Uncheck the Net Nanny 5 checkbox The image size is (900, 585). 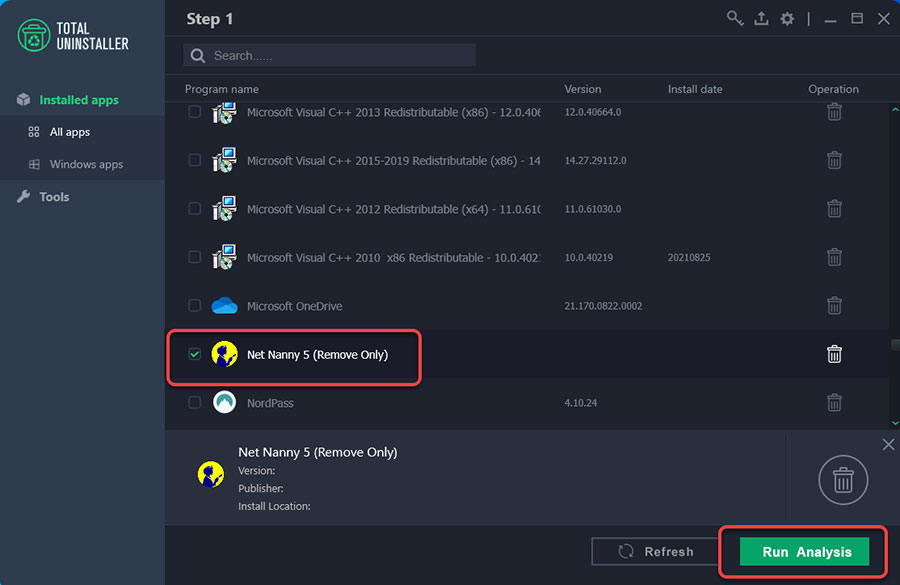(x=195, y=354)
